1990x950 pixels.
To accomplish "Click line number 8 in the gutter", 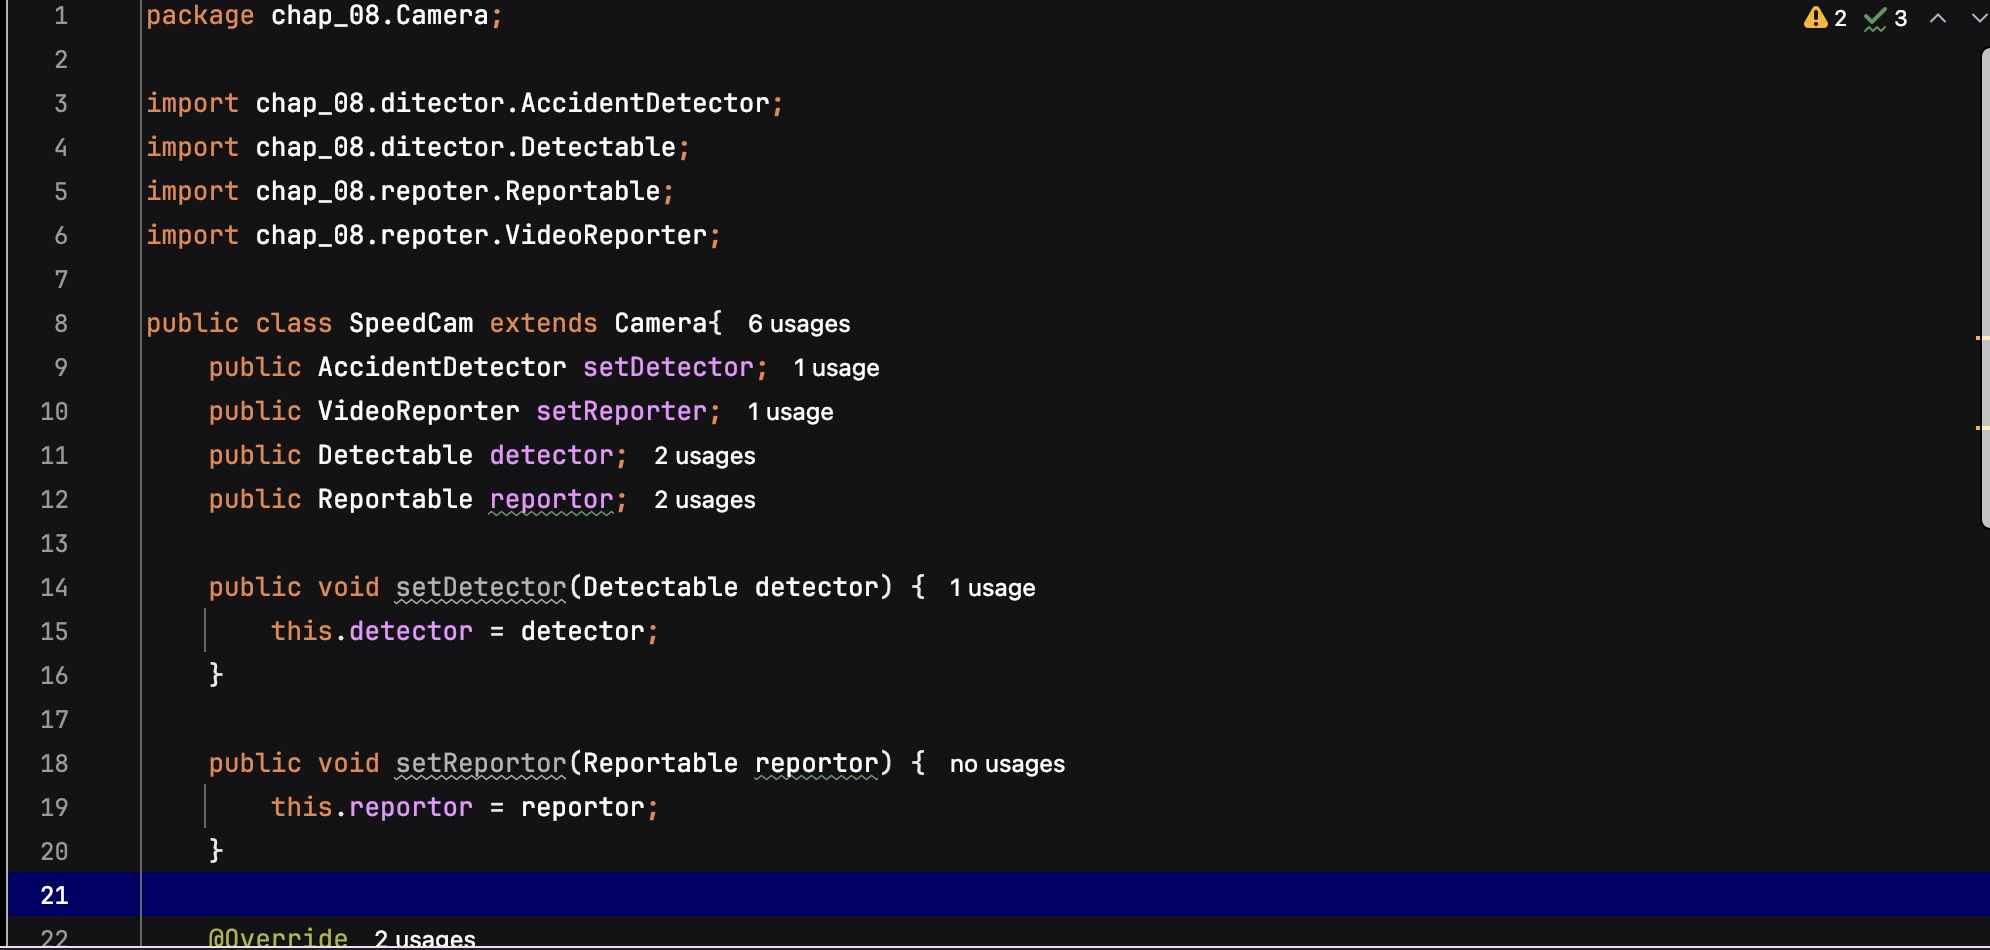I will click(x=61, y=323).
